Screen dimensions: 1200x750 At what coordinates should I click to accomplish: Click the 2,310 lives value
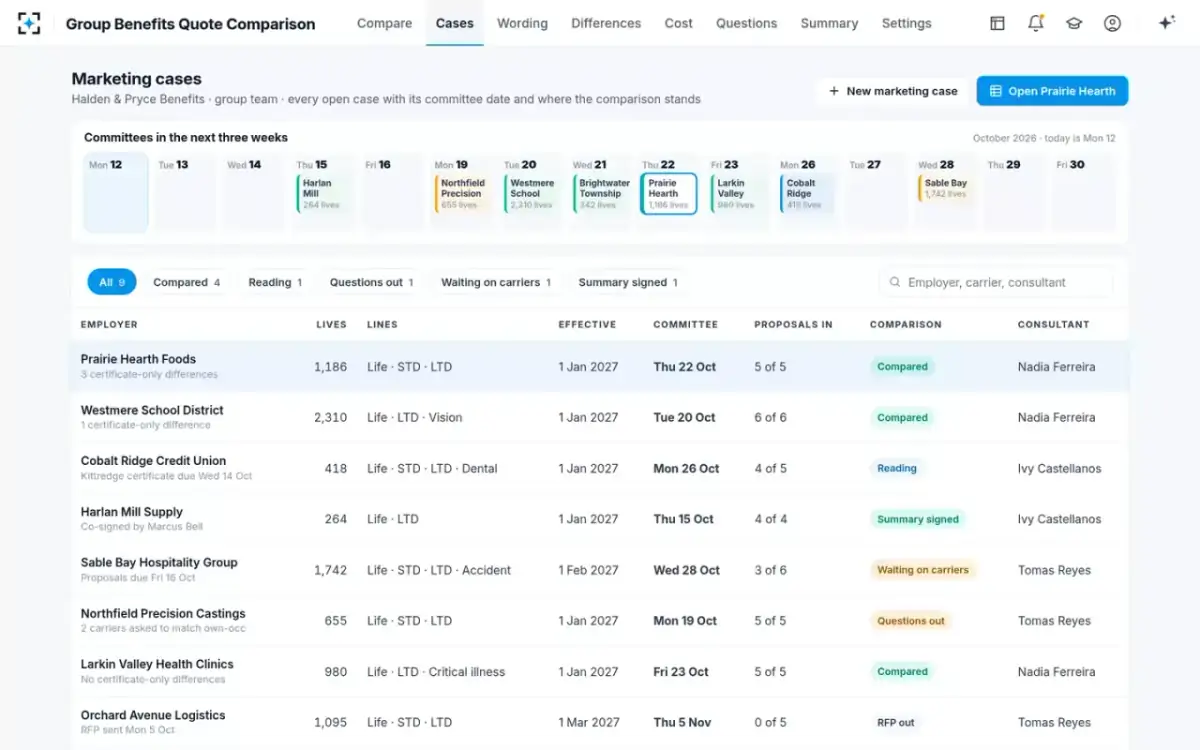pos(331,417)
